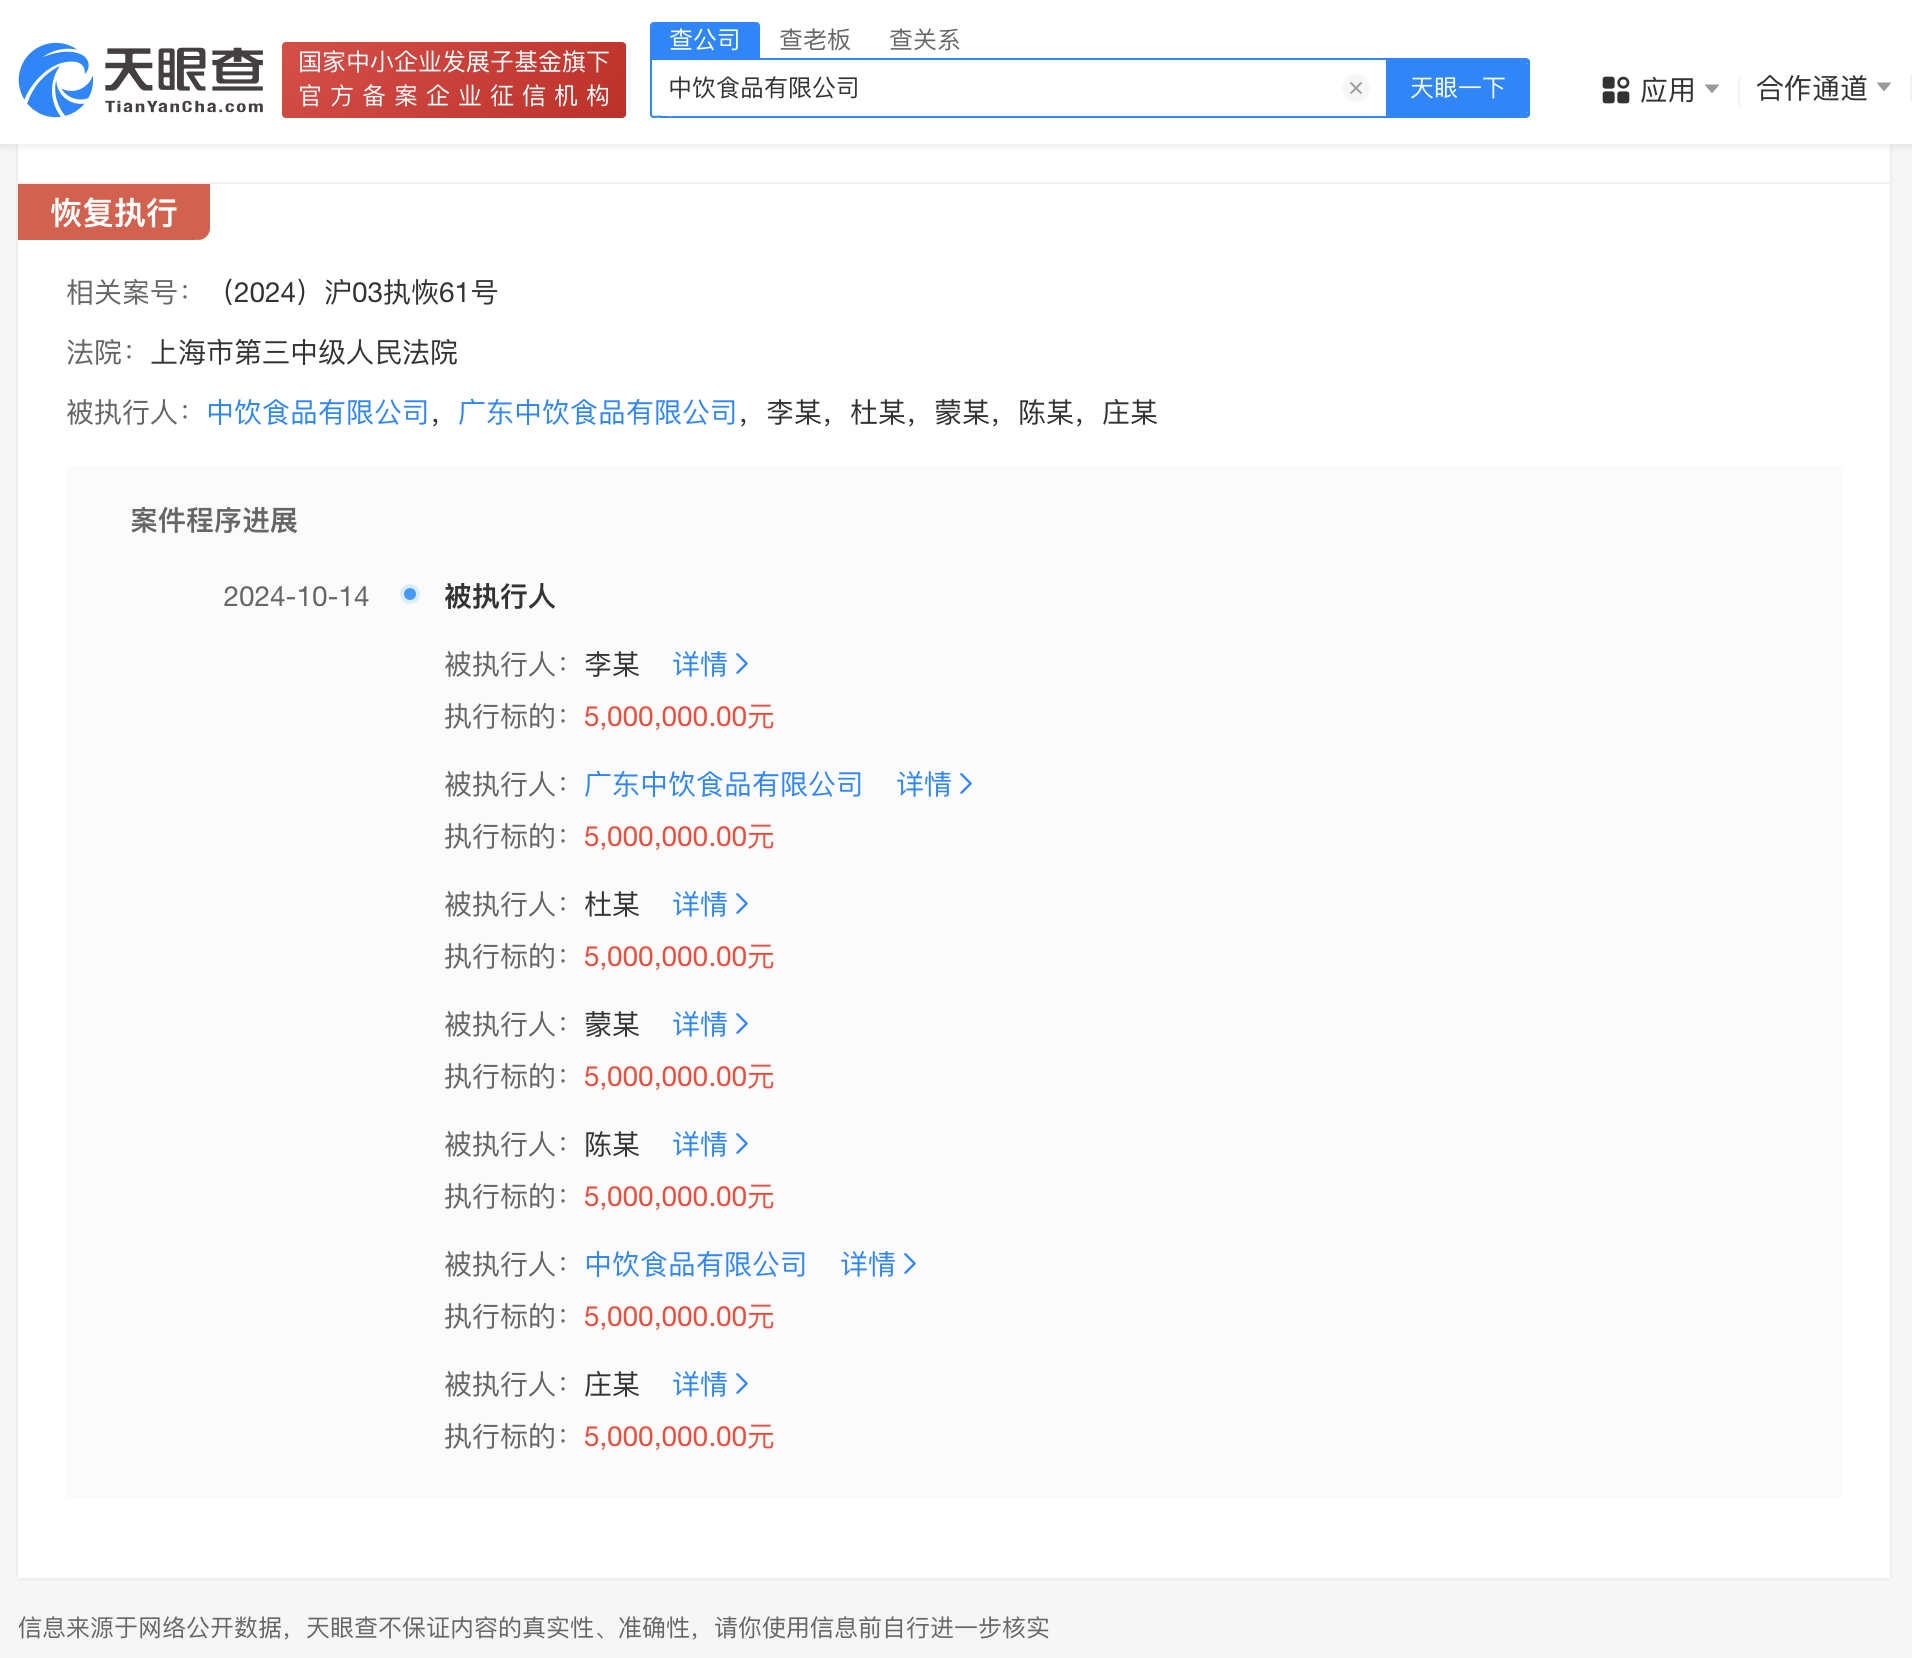The width and height of the screenshot is (1912, 1658).
Task: Open 详情 for 陈某
Action: [711, 1144]
